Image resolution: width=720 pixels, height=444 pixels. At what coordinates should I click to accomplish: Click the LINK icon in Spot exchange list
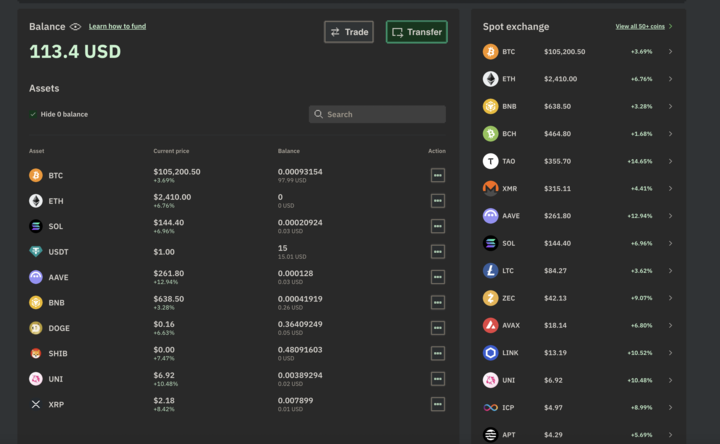tap(490, 353)
